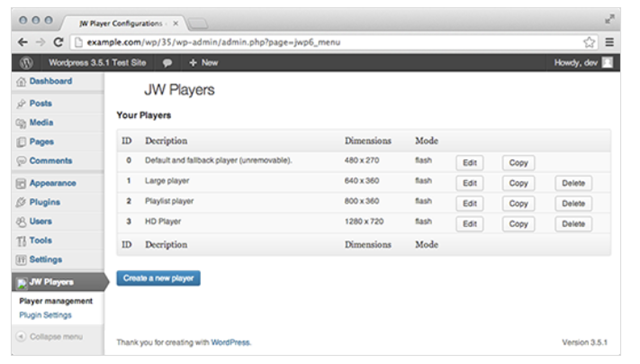This screenshot has width=640, height=364.
Task: Open the Pages menu item
Action: coord(42,142)
